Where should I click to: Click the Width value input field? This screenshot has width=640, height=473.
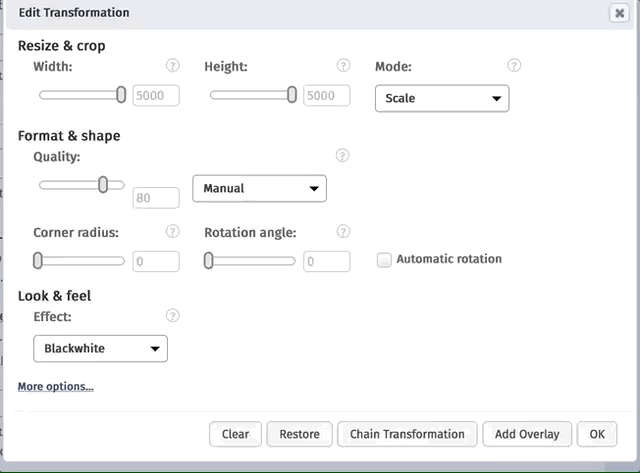click(156, 96)
